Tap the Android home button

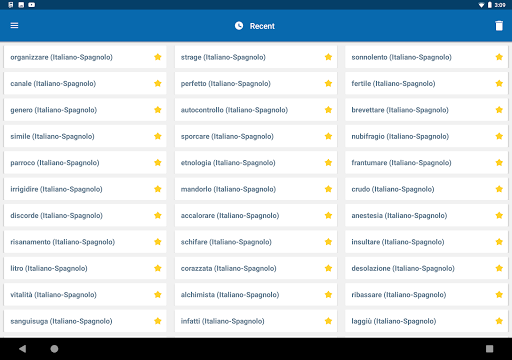54,349
